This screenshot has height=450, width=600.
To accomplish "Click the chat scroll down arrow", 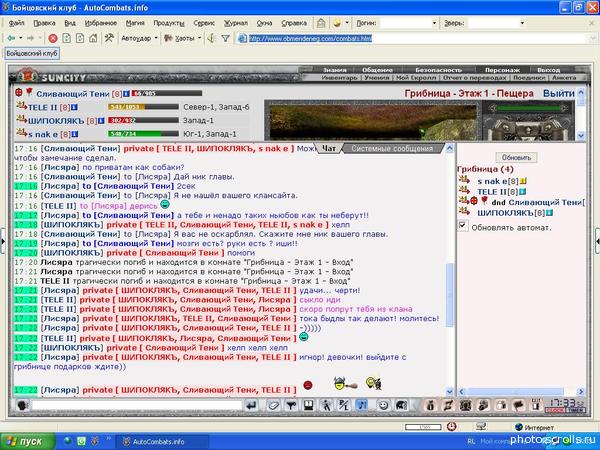I will coord(450,391).
